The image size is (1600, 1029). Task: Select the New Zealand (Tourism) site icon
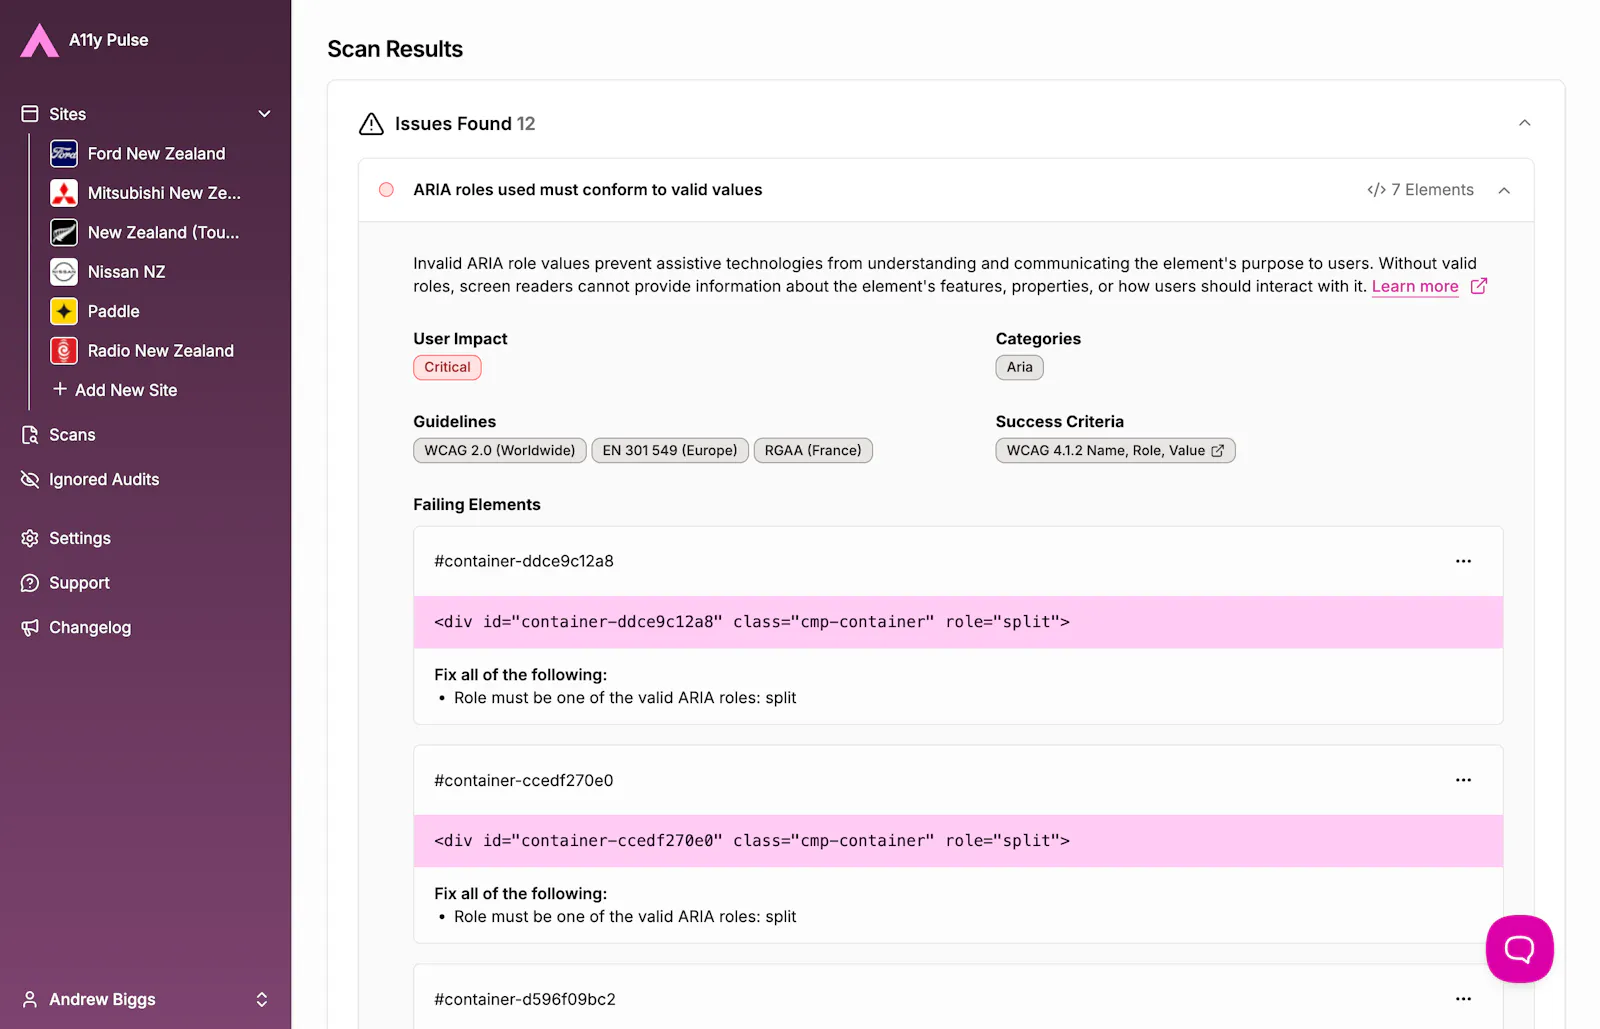[64, 232]
